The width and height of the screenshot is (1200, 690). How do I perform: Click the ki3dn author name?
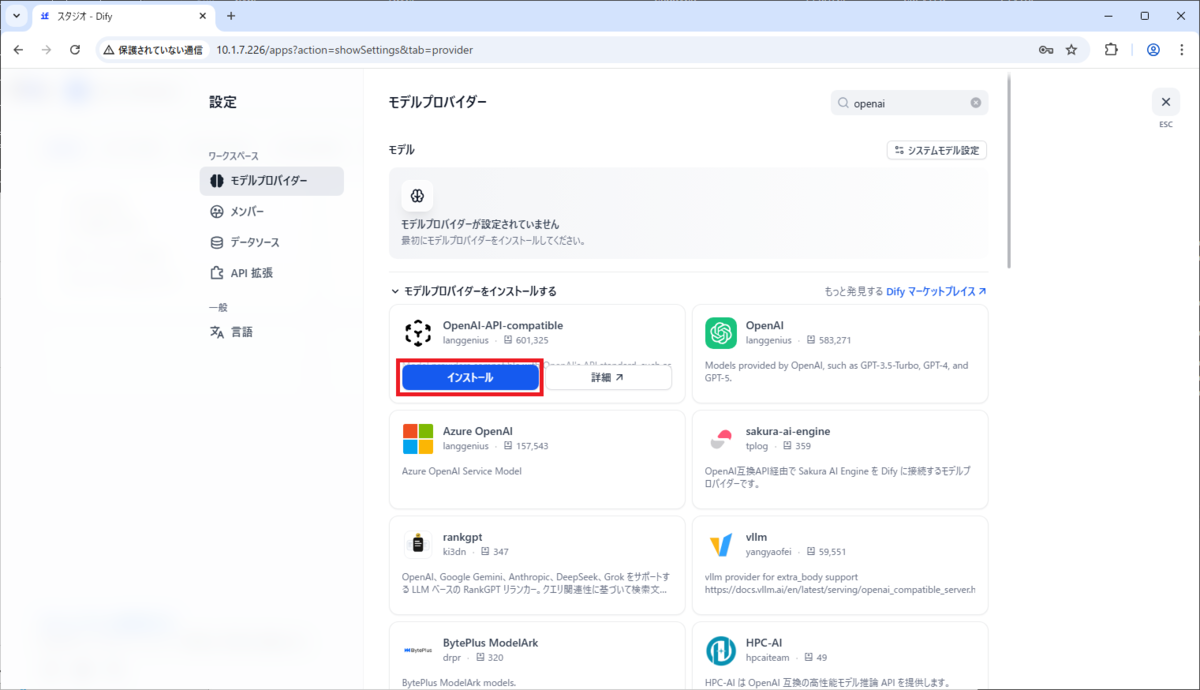click(x=456, y=551)
